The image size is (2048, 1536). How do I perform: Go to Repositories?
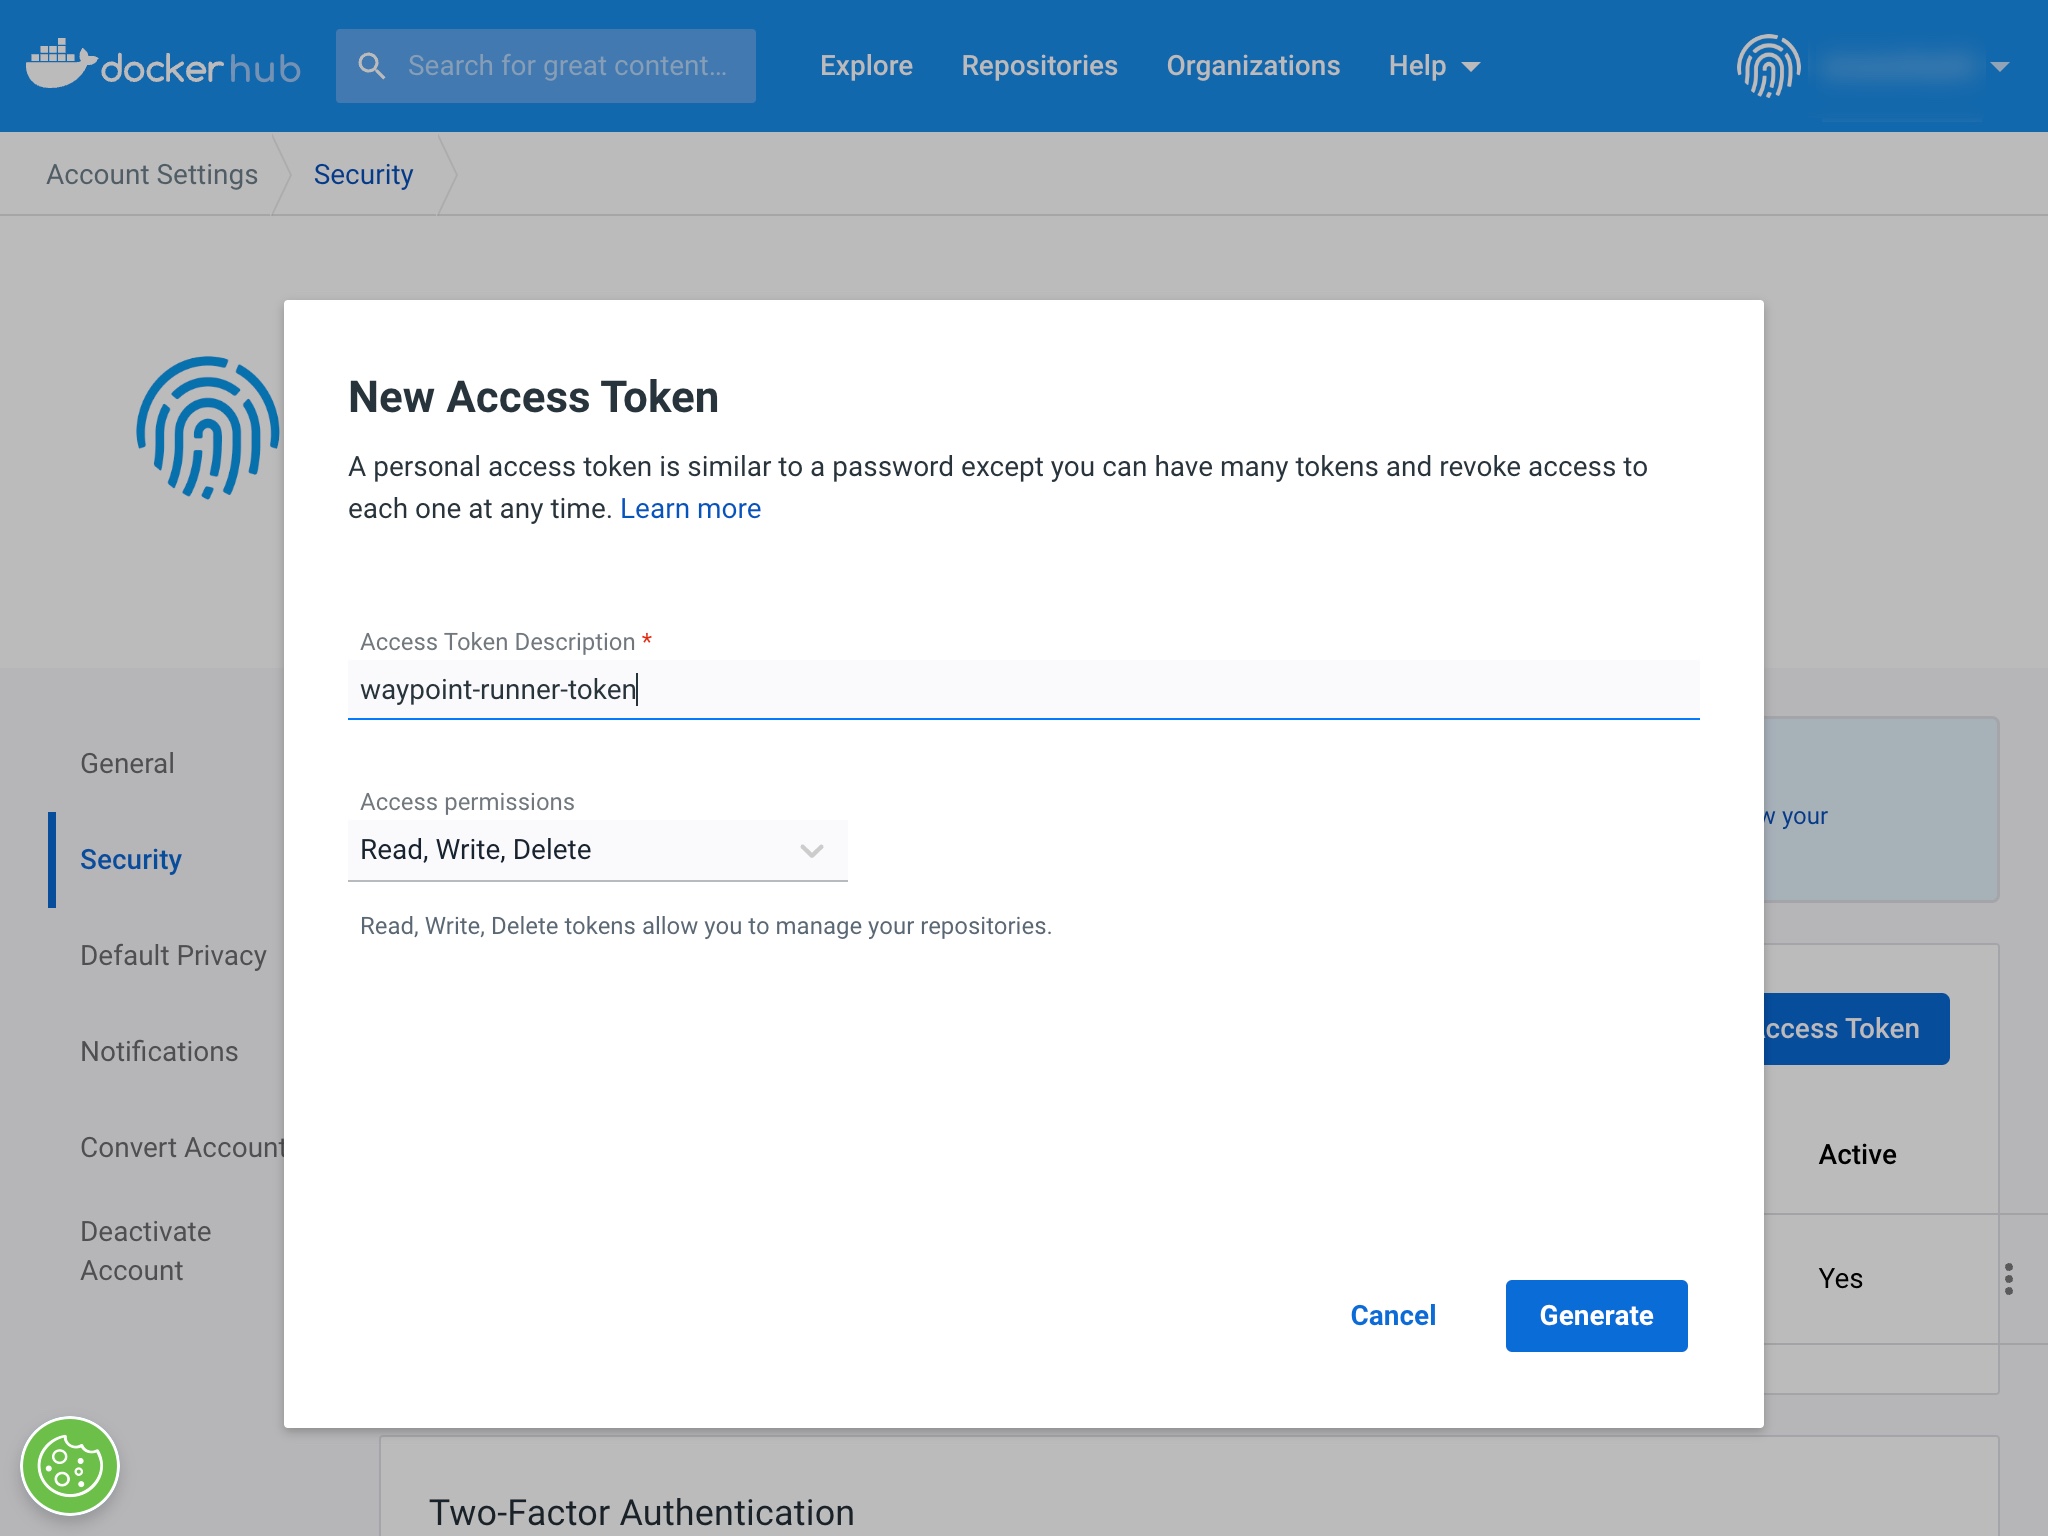[1039, 66]
